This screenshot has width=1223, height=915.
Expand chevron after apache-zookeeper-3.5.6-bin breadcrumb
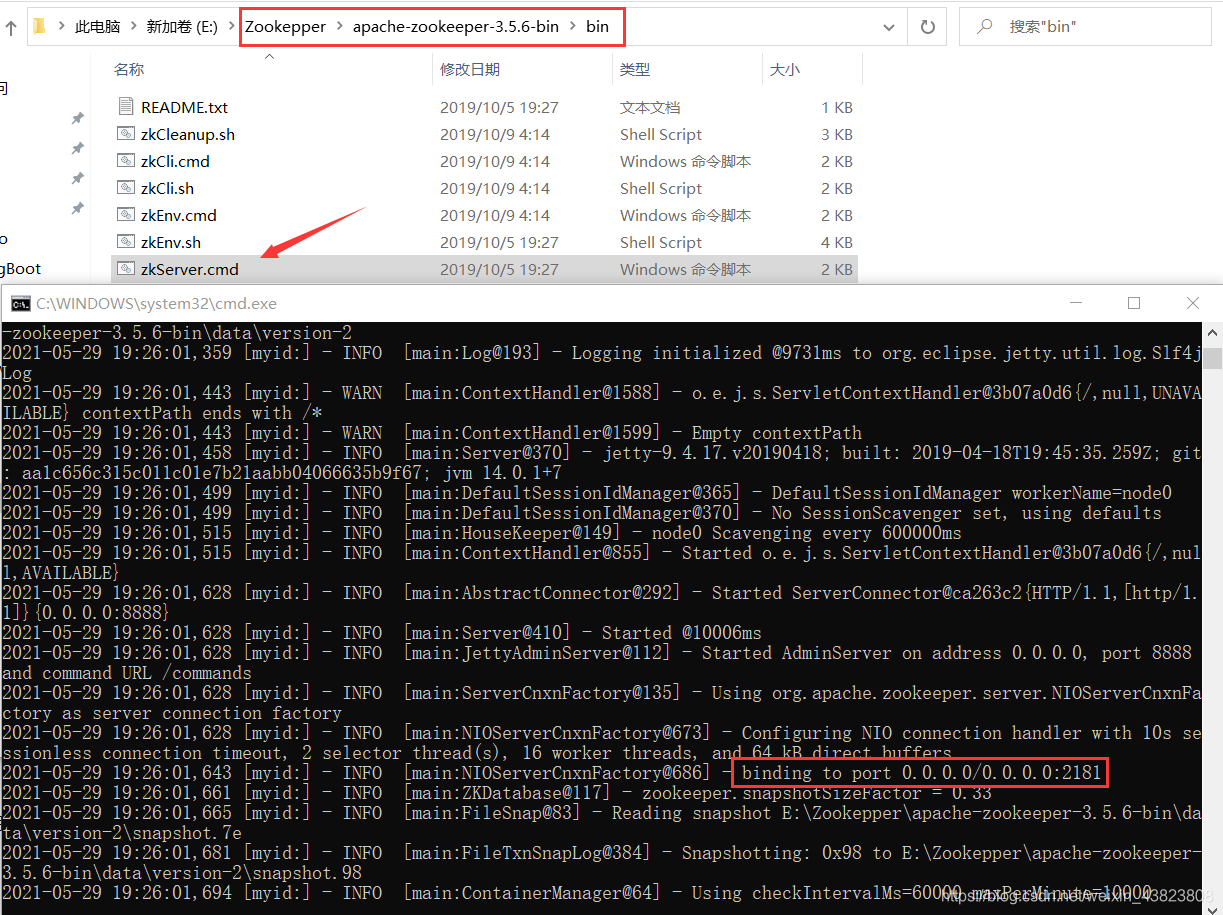573,27
